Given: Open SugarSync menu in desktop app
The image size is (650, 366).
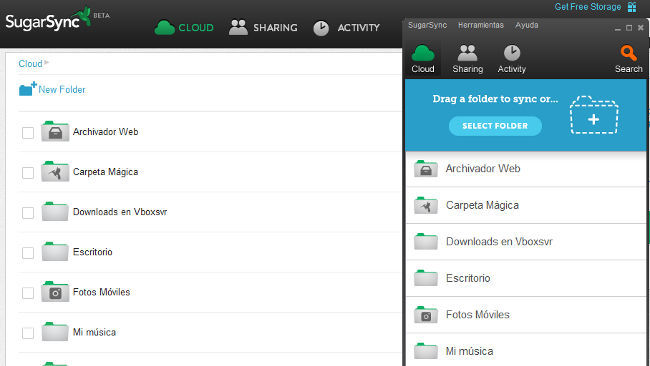Looking at the screenshot, I should point(427,25).
